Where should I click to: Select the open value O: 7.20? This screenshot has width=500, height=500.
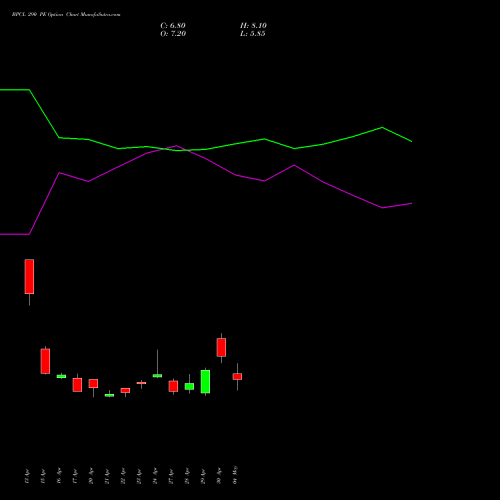point(173,34)
